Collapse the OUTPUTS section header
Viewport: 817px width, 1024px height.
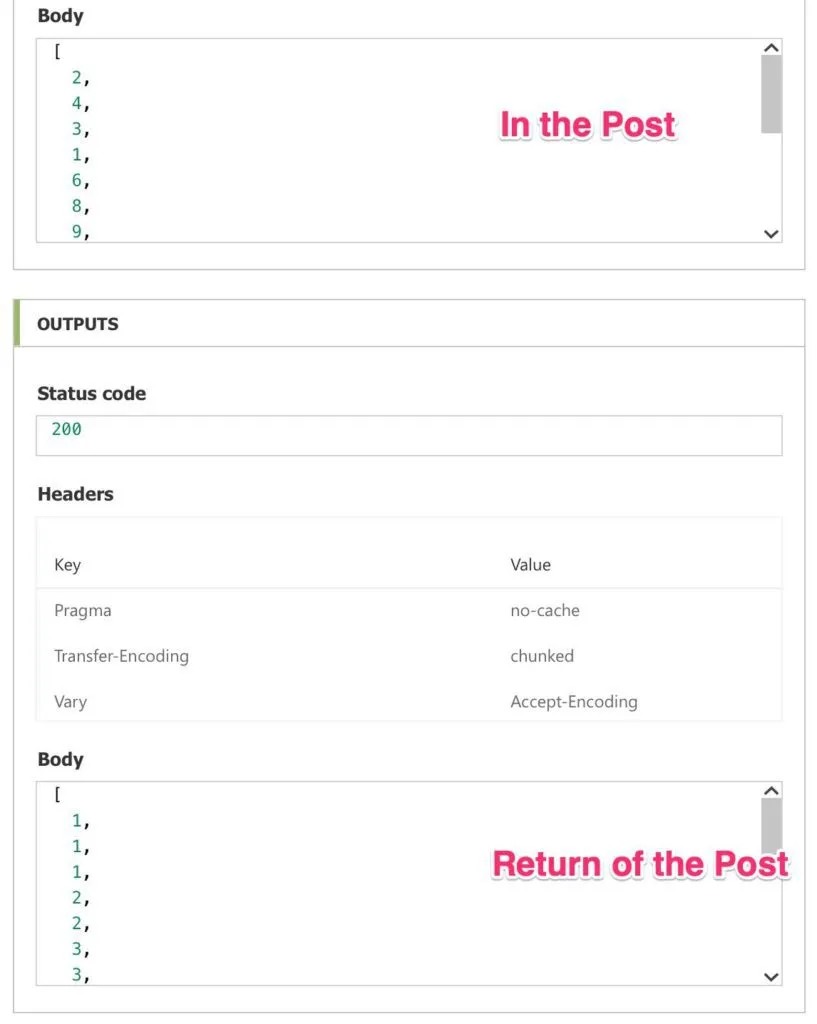(x=78, y=324)
